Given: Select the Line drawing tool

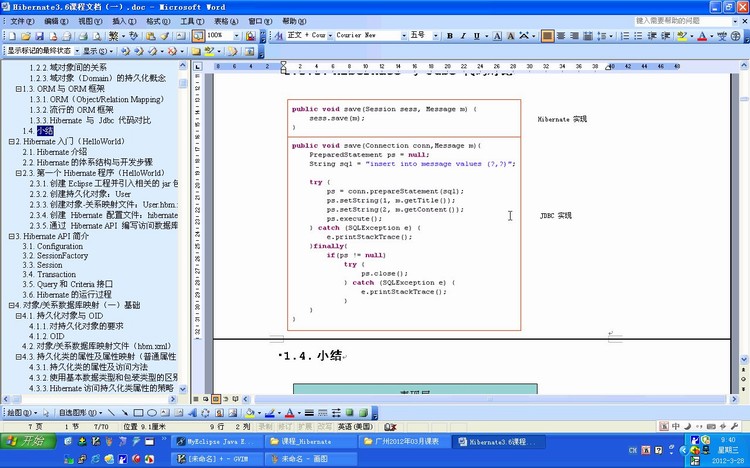Looking at the screenshot, I should [x=111, y=412].
